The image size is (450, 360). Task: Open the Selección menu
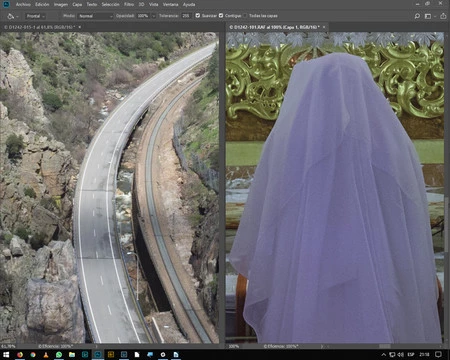coord(110,4)
